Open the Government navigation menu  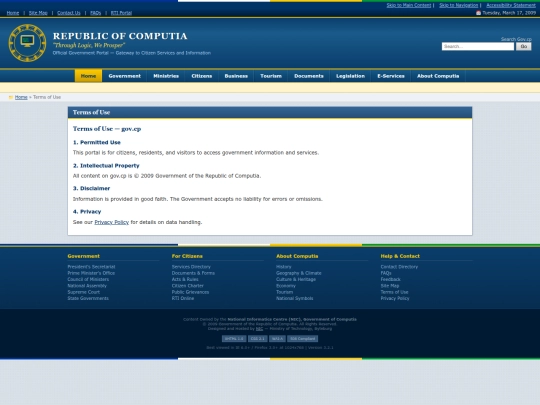pos(124,76)
